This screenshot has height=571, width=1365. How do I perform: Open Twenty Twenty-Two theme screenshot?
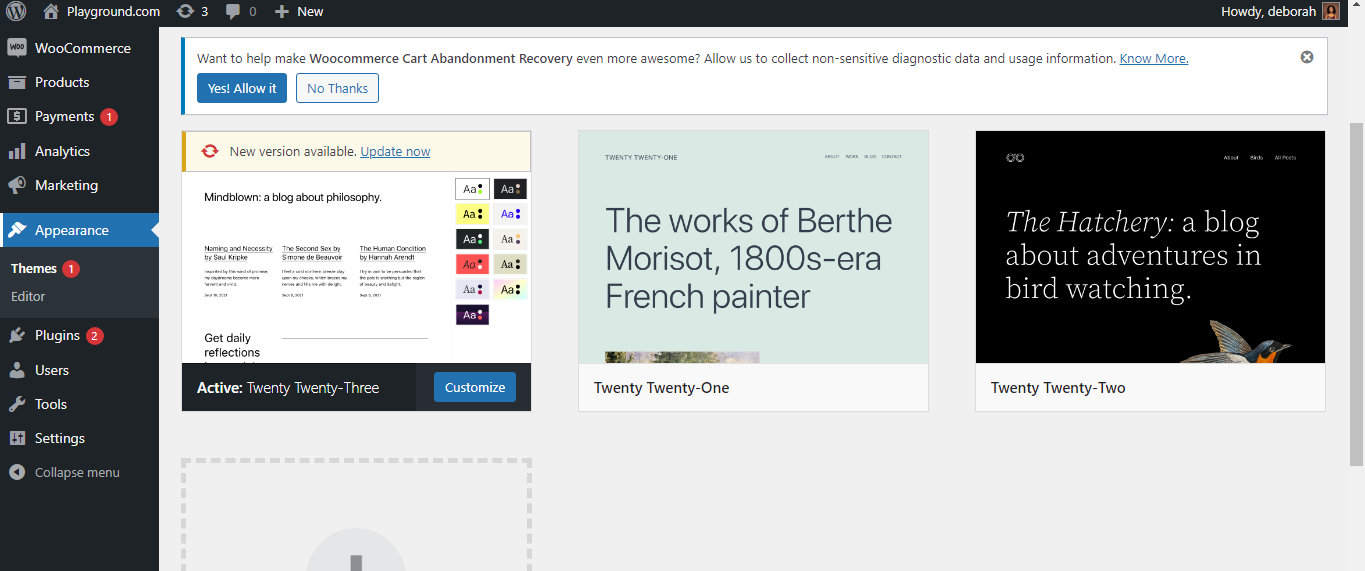point(1150,247)
